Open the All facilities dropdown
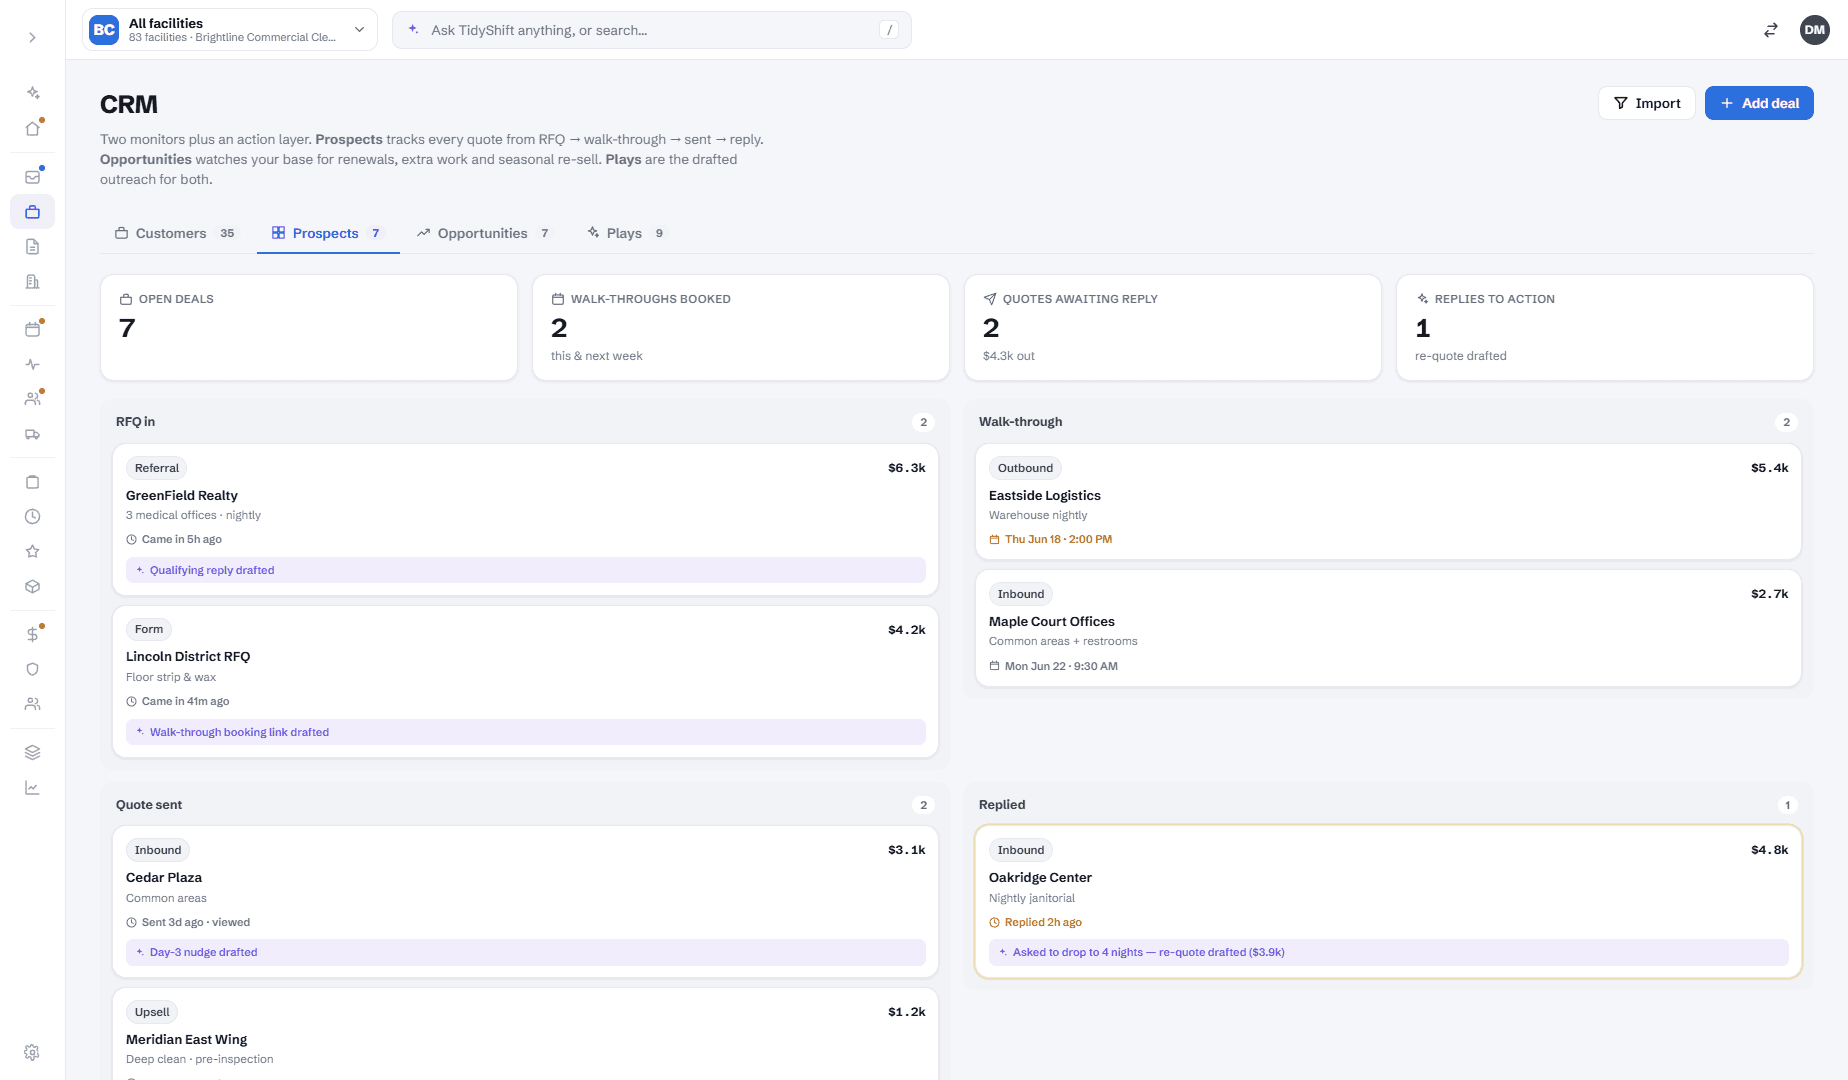Viewport: 1848px width, 1080px height. (230, 30)
